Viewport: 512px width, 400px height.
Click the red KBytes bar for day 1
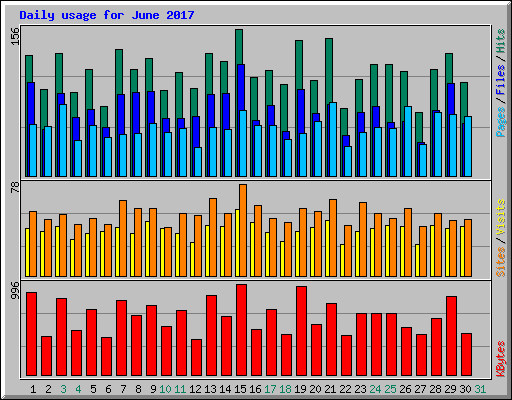[x=32, y=334]
